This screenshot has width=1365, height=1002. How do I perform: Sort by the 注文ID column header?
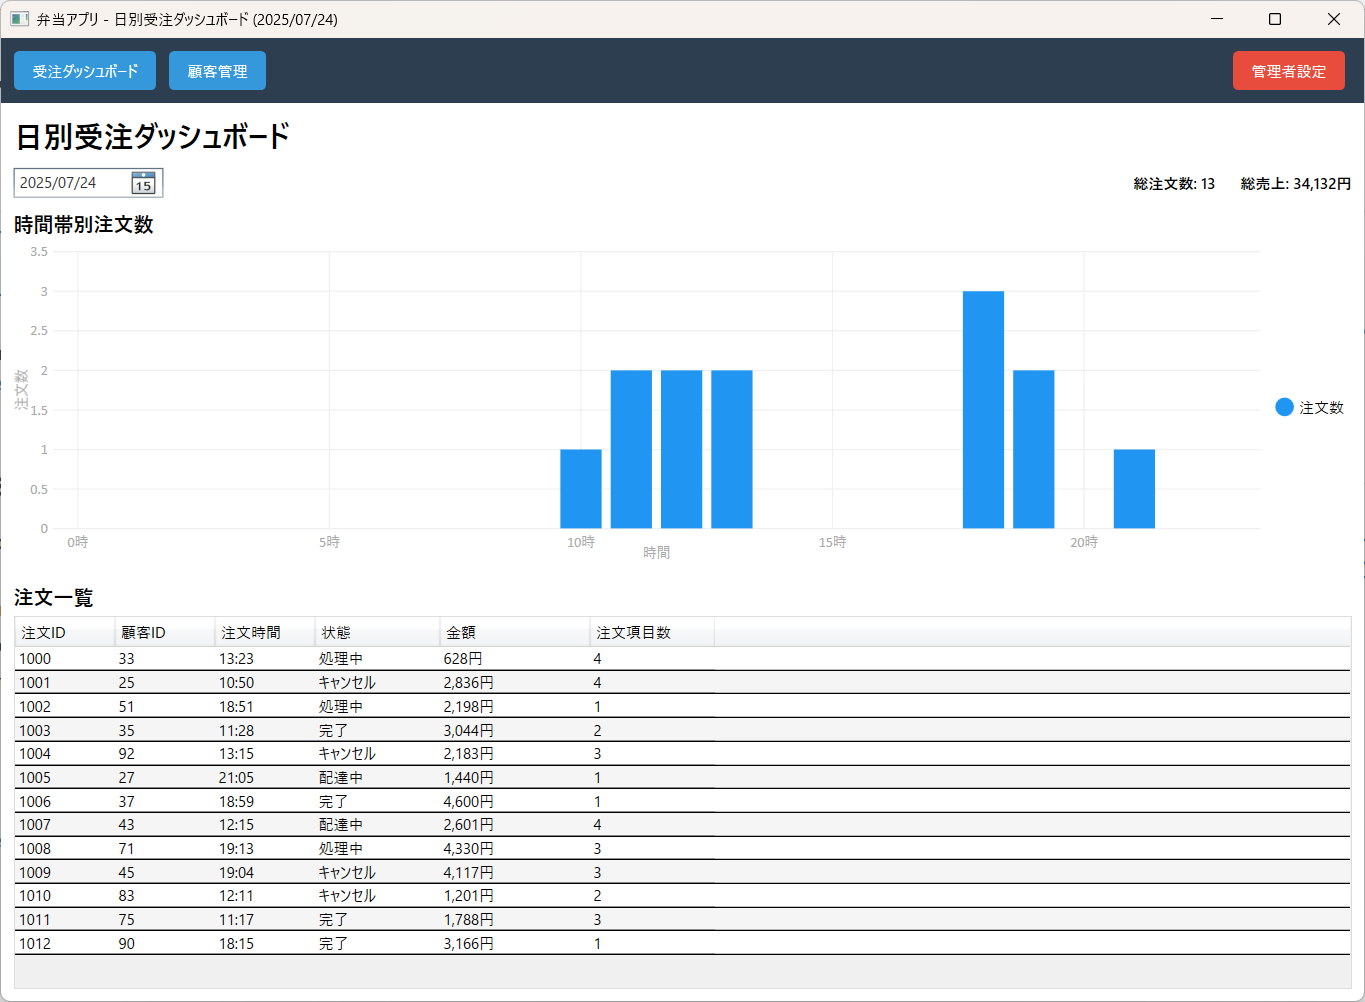(65, 633)
